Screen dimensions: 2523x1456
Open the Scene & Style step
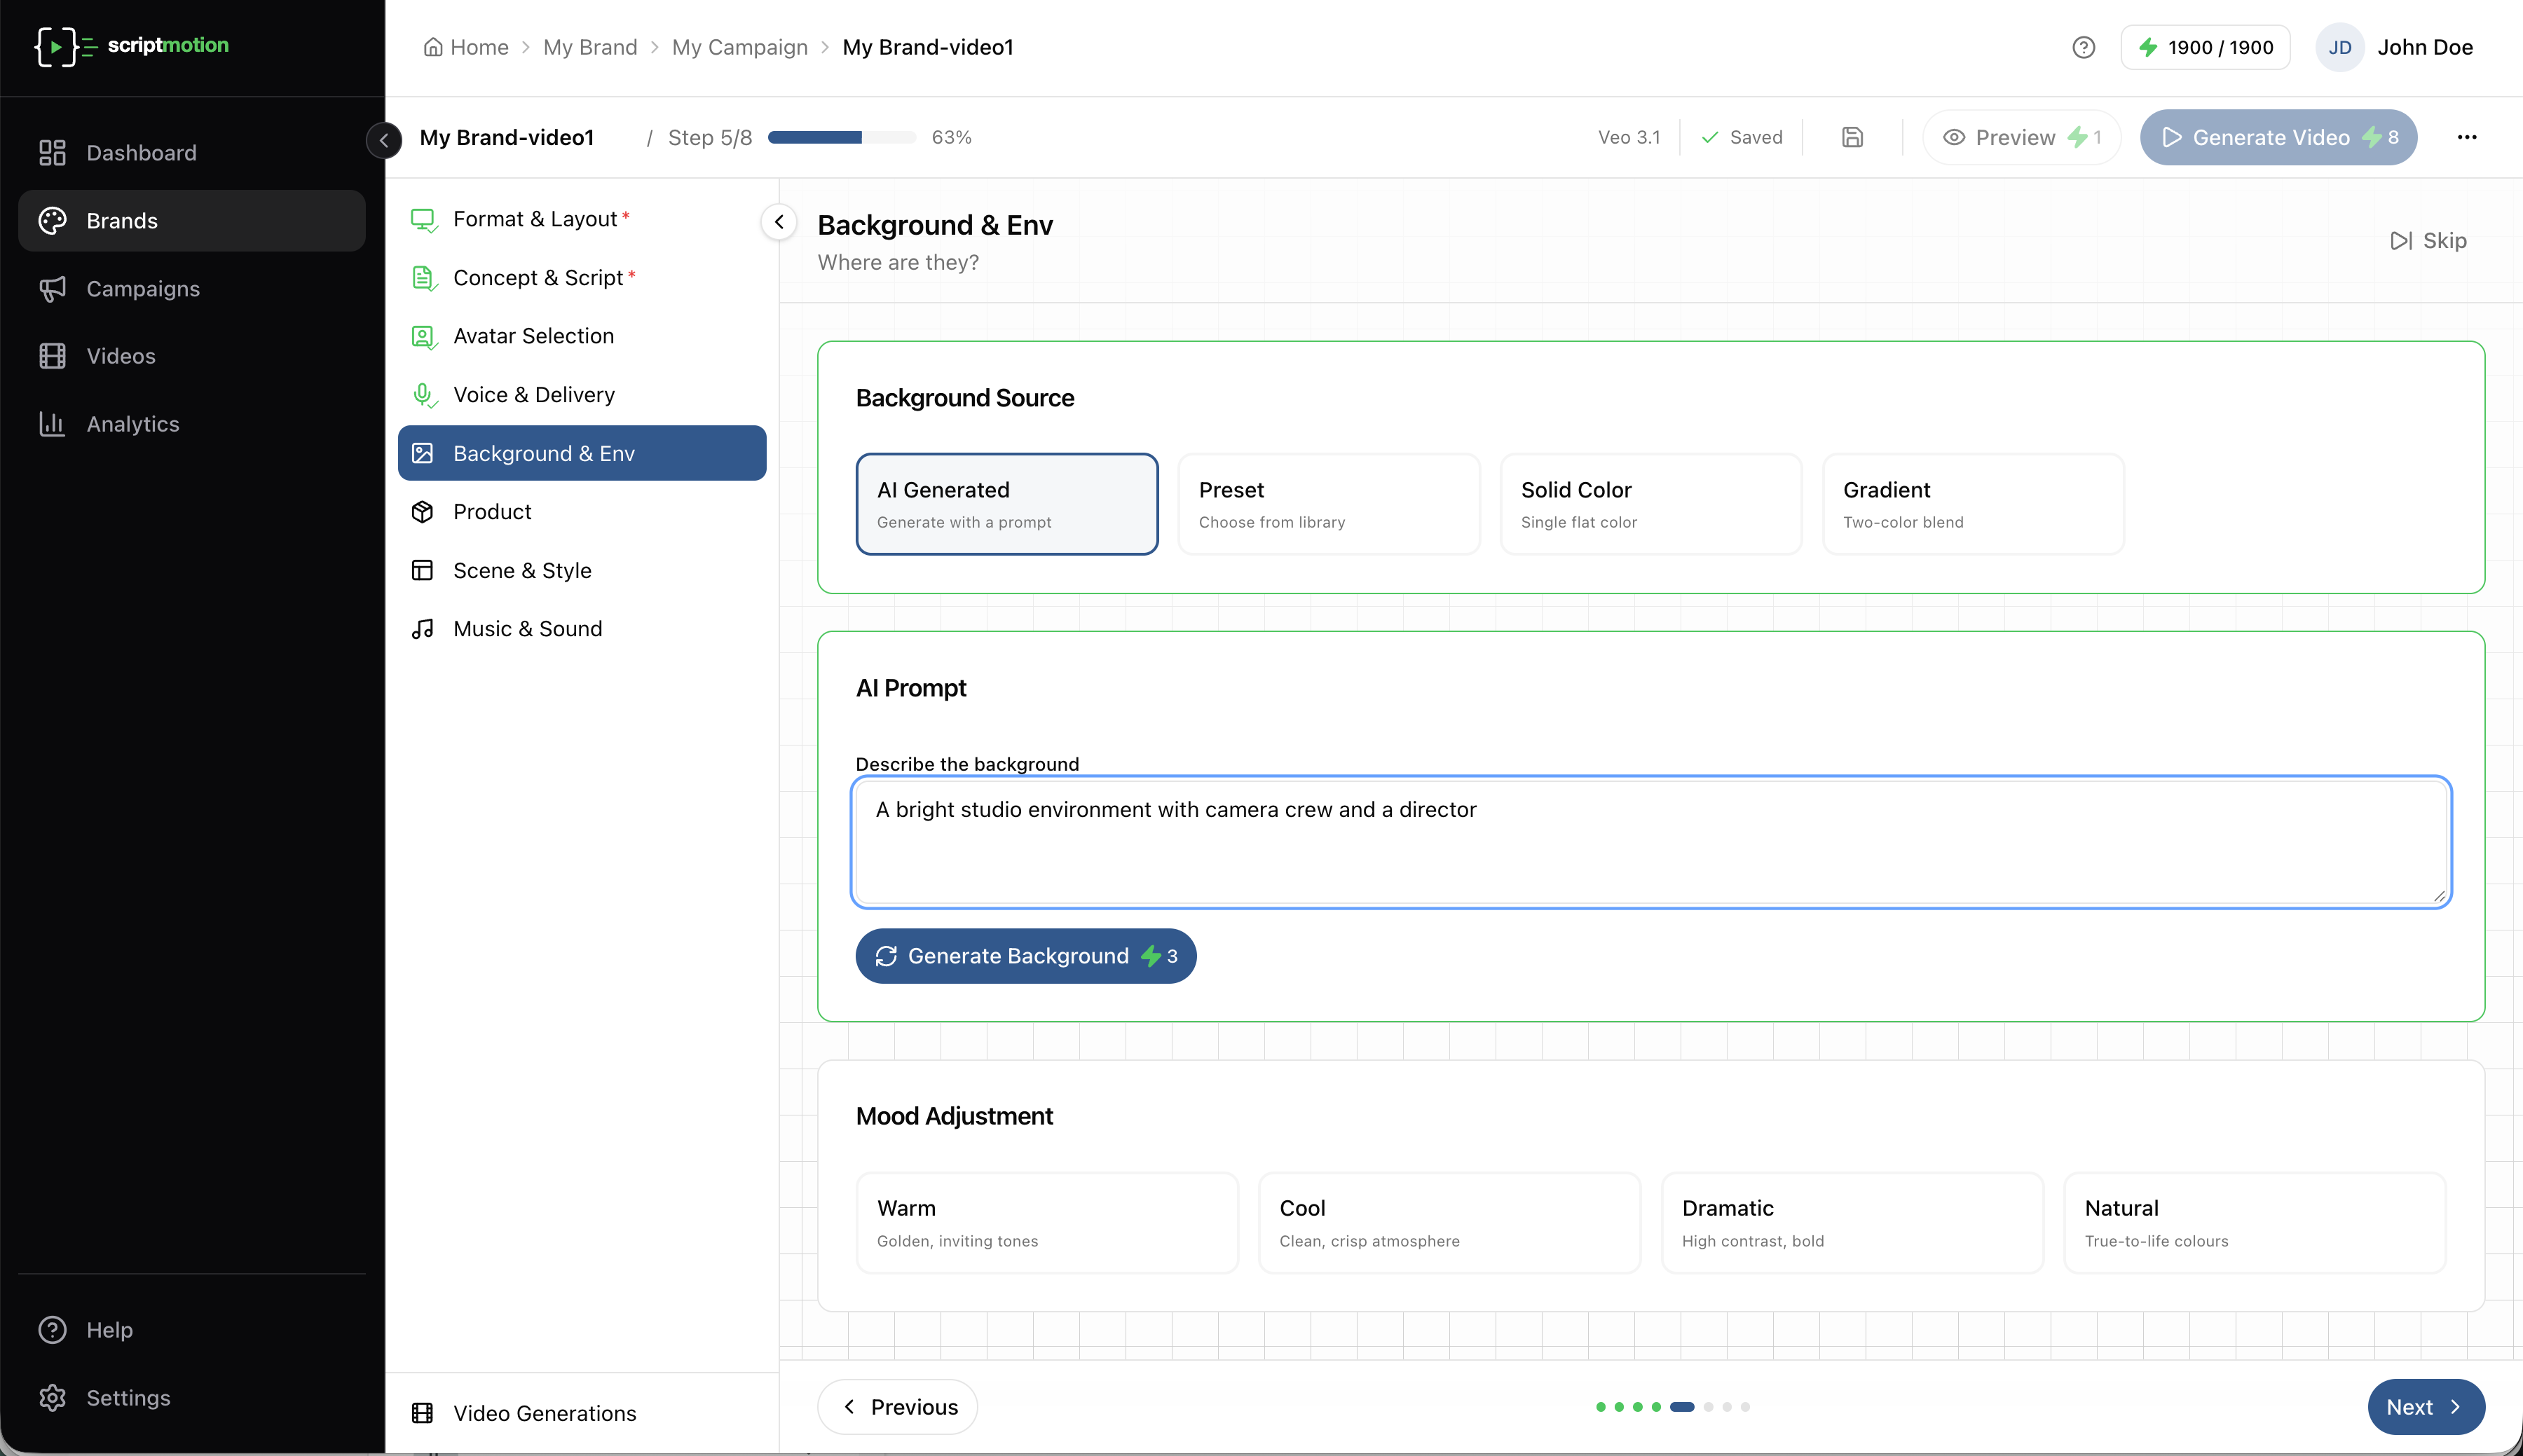point(522,570)
